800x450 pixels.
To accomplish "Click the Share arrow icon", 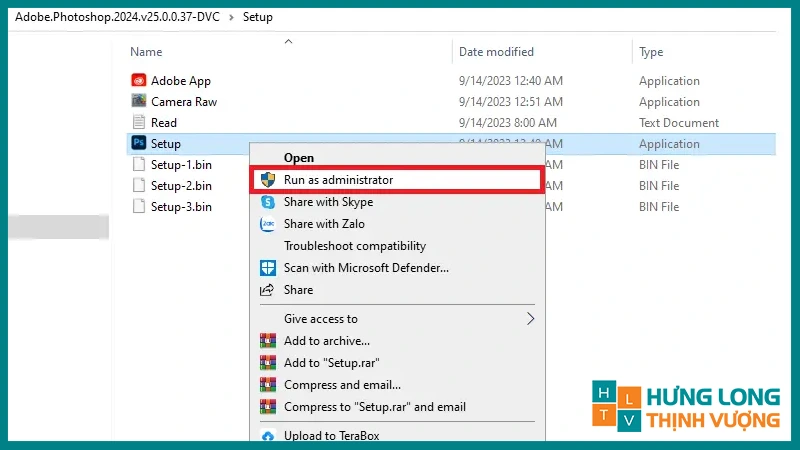I will 267,290.
